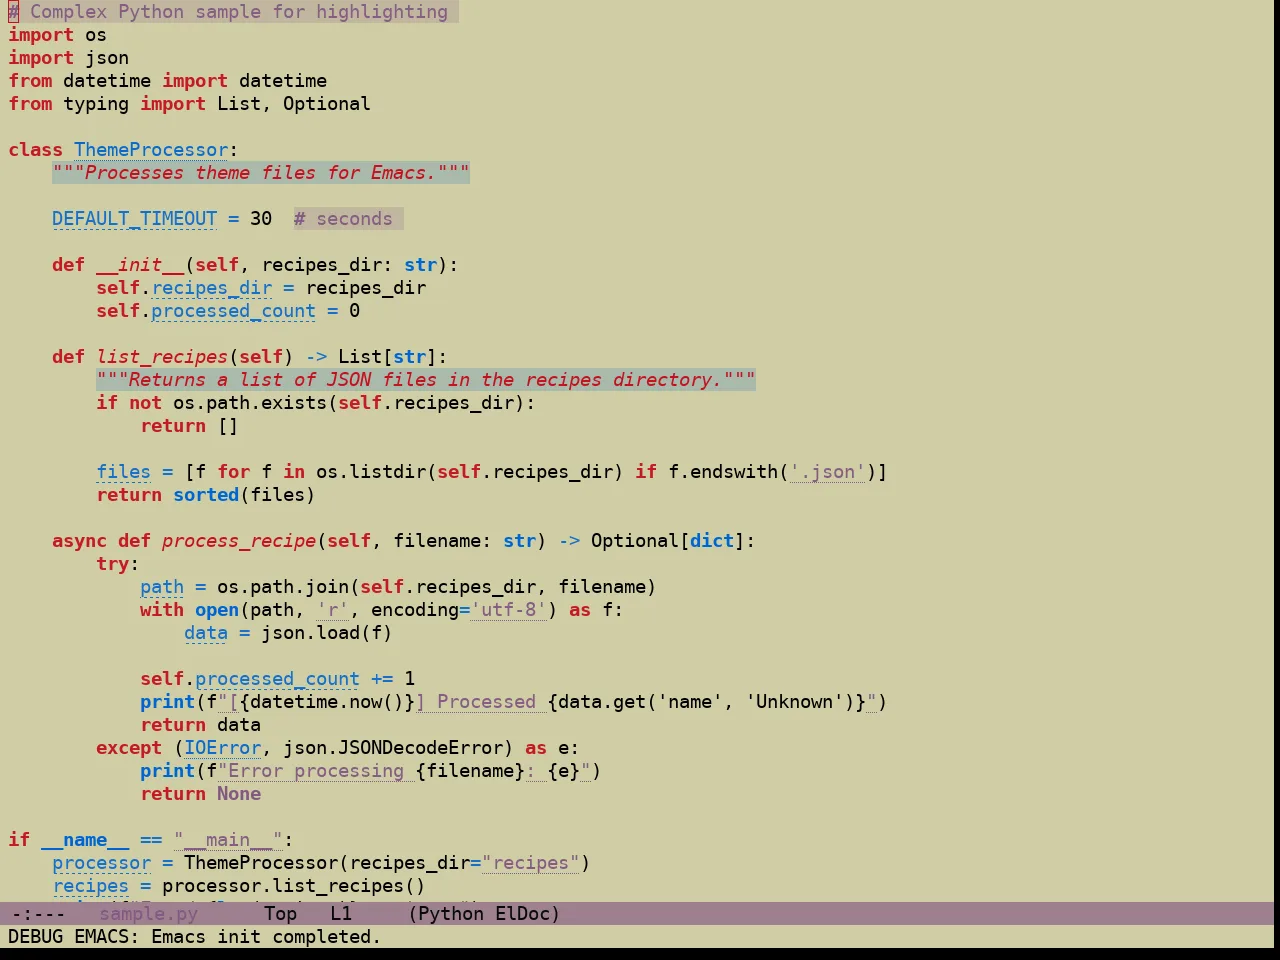Click the "except" keyword

[129, 748]
